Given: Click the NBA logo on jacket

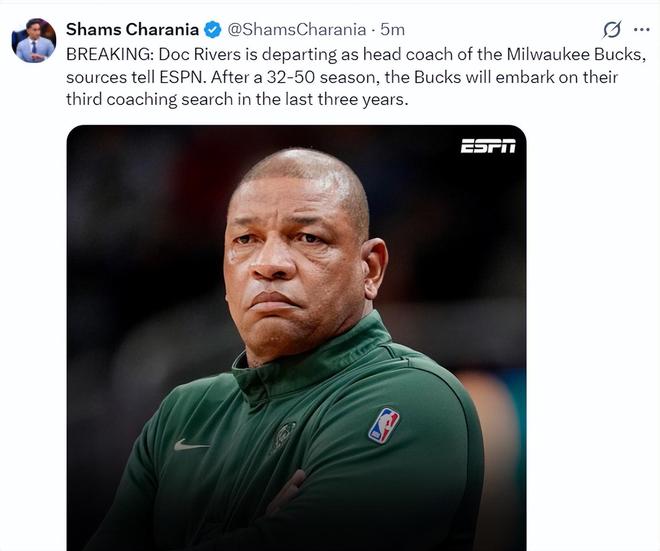Looking at the screenshot, I should pyautogui.click(x=383, y=425).
